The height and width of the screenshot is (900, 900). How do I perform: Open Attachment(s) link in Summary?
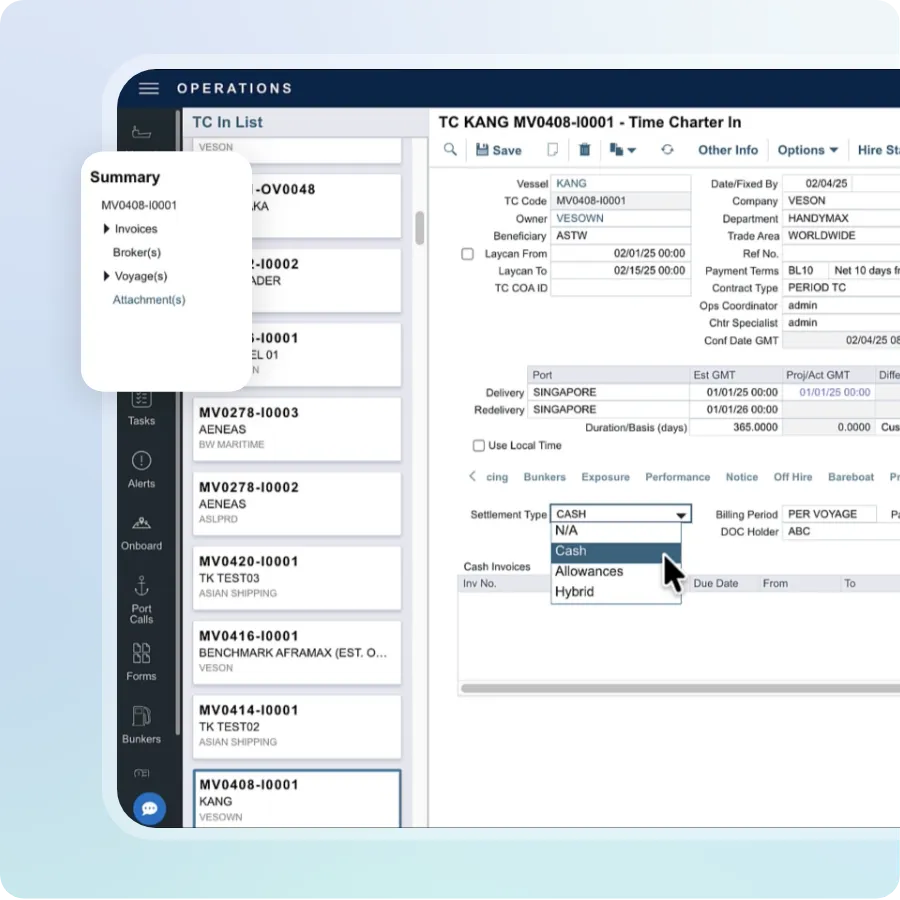point(149,300)
